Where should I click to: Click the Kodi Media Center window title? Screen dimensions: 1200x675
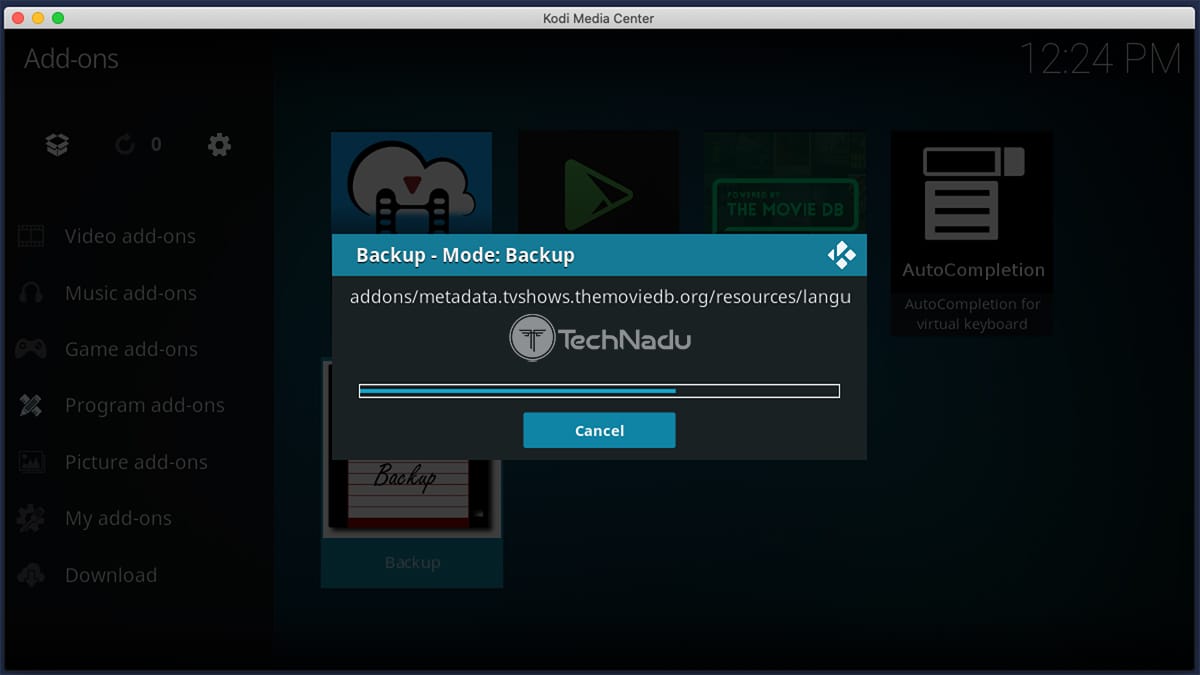[600, 18]
